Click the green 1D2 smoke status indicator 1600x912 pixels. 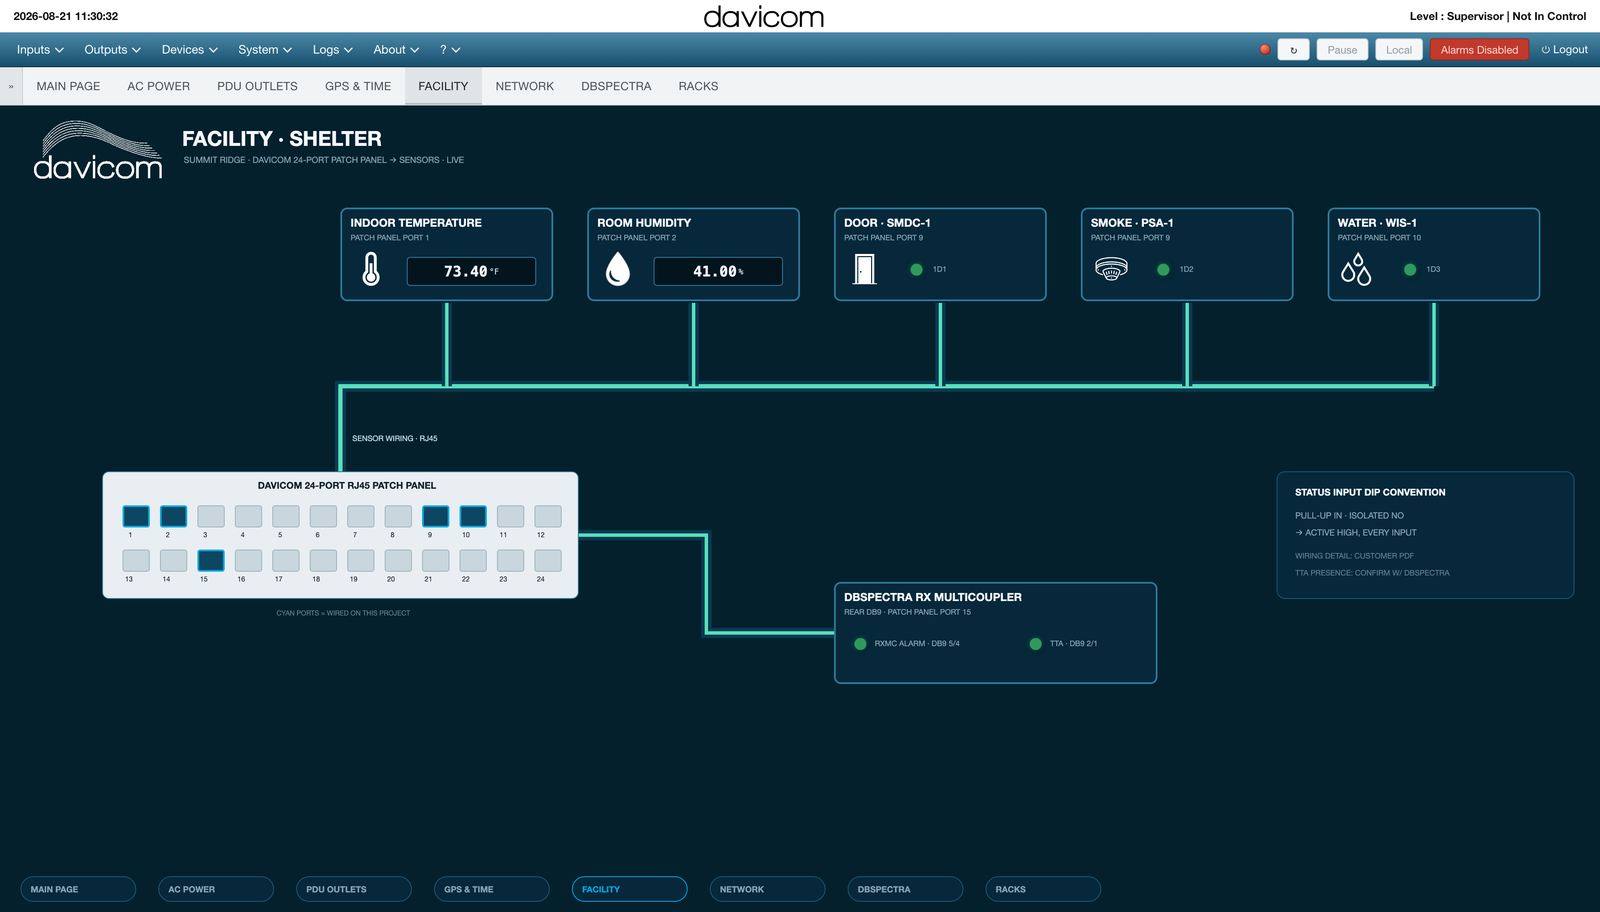1163,269
